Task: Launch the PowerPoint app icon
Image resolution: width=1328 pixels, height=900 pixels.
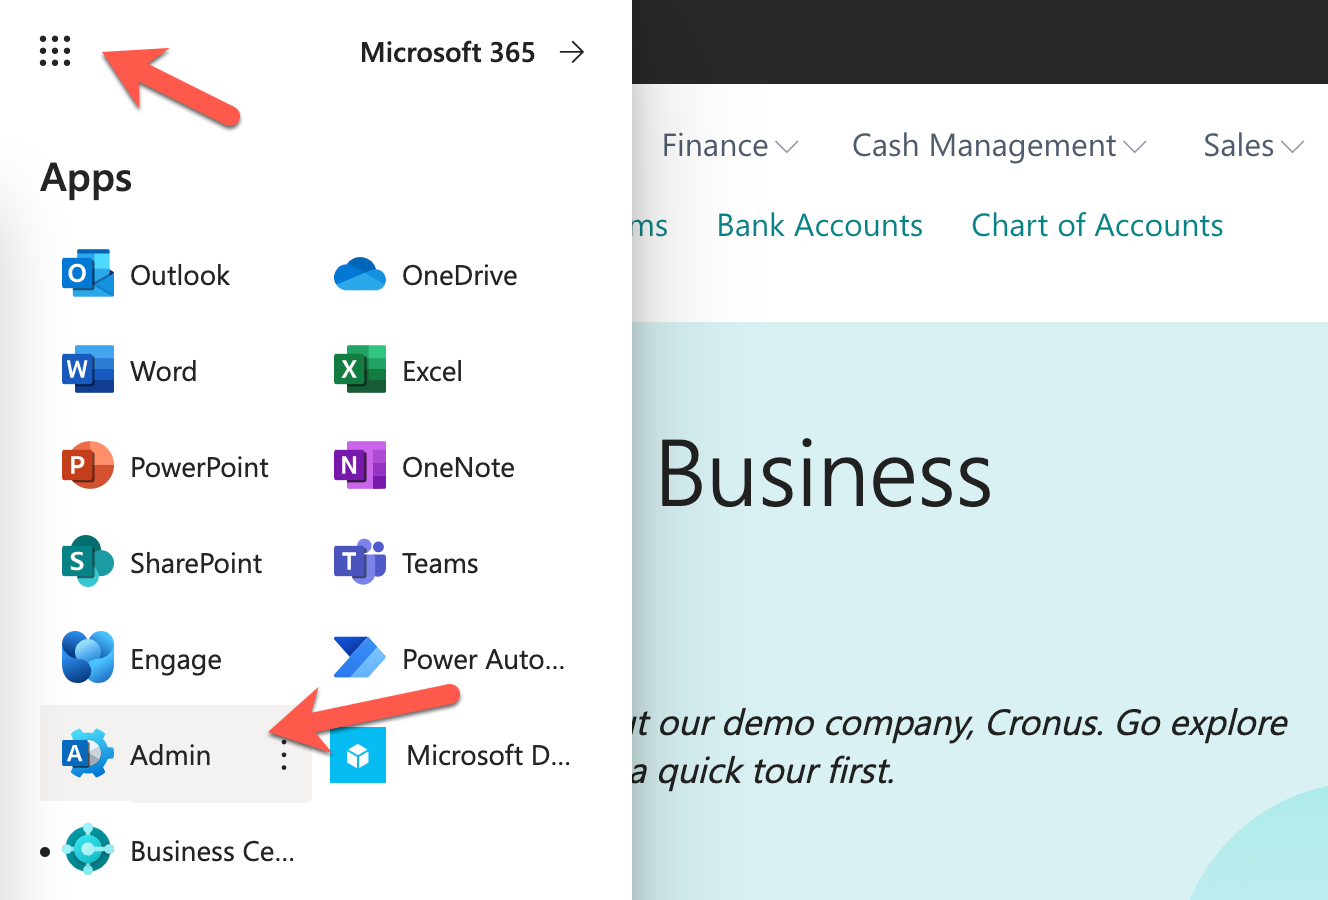Action: coord(88,467)
